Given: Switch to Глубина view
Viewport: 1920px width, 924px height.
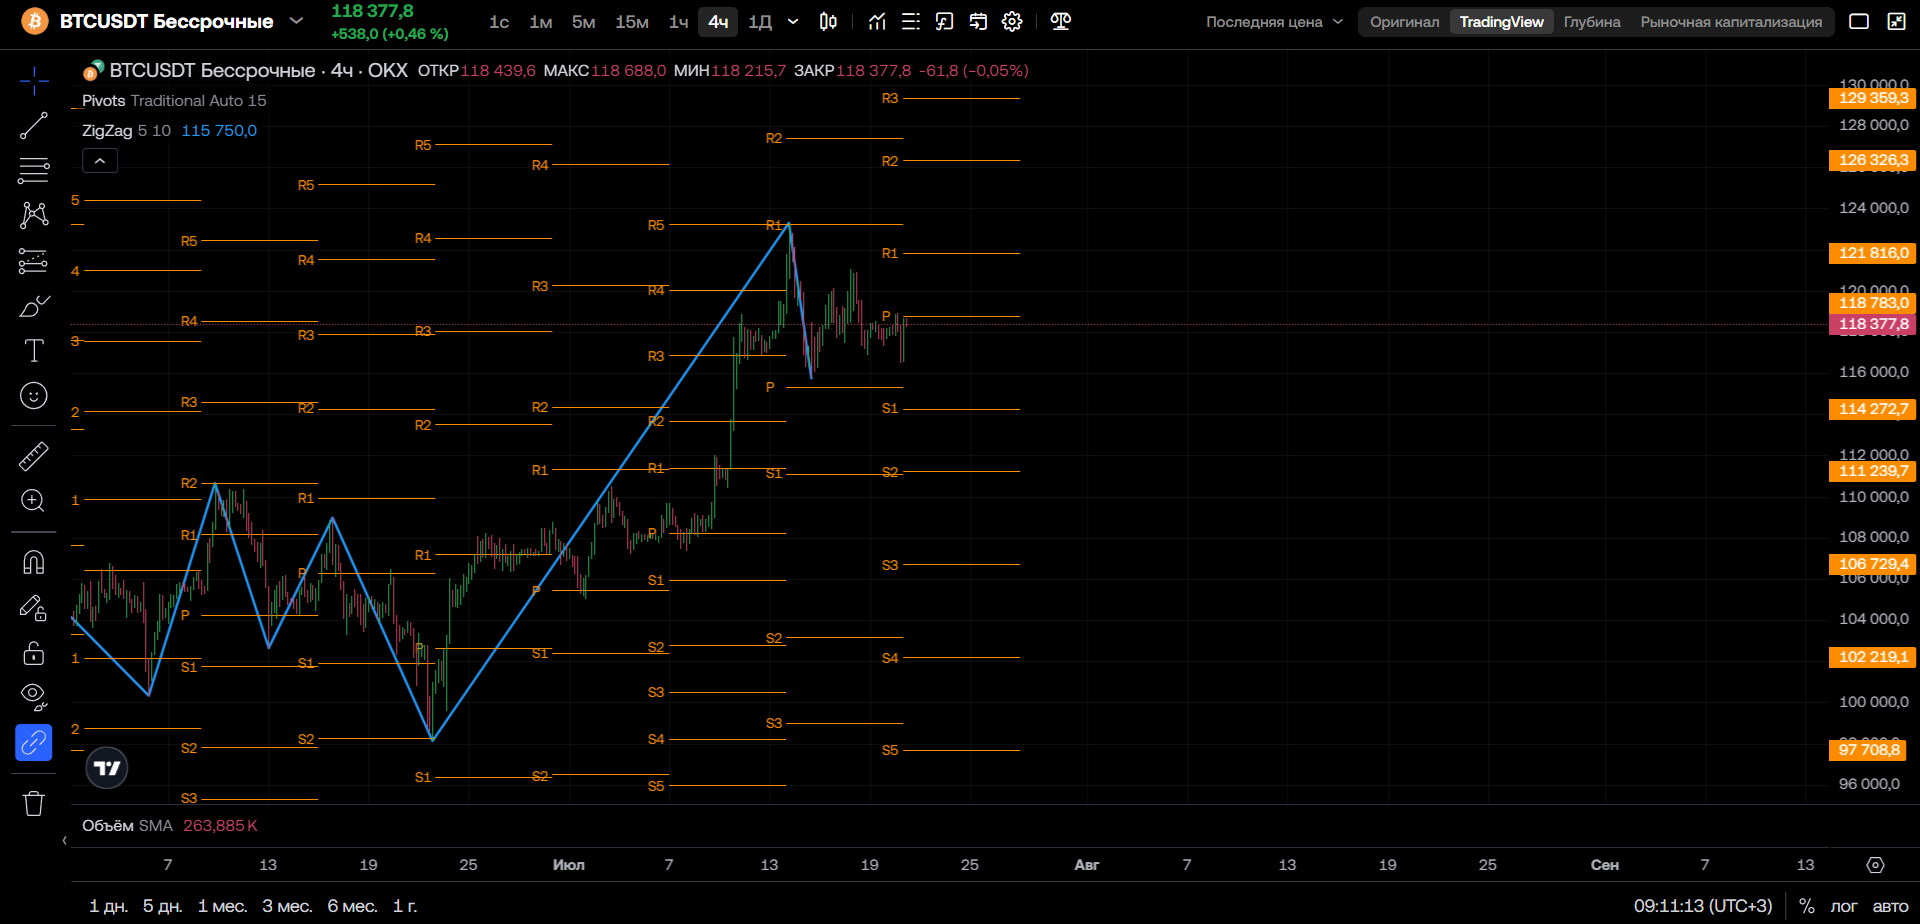Looking at the screenshot, I should tap(1592, 21).
